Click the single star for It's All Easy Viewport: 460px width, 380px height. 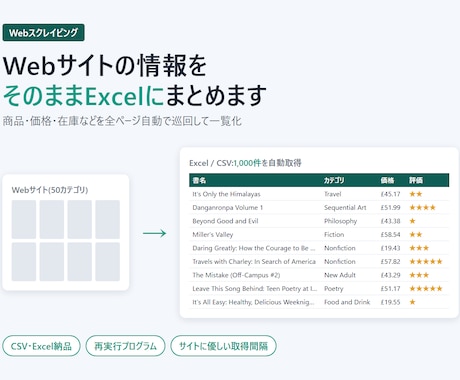pyautogui.click(x=412, y=302)
